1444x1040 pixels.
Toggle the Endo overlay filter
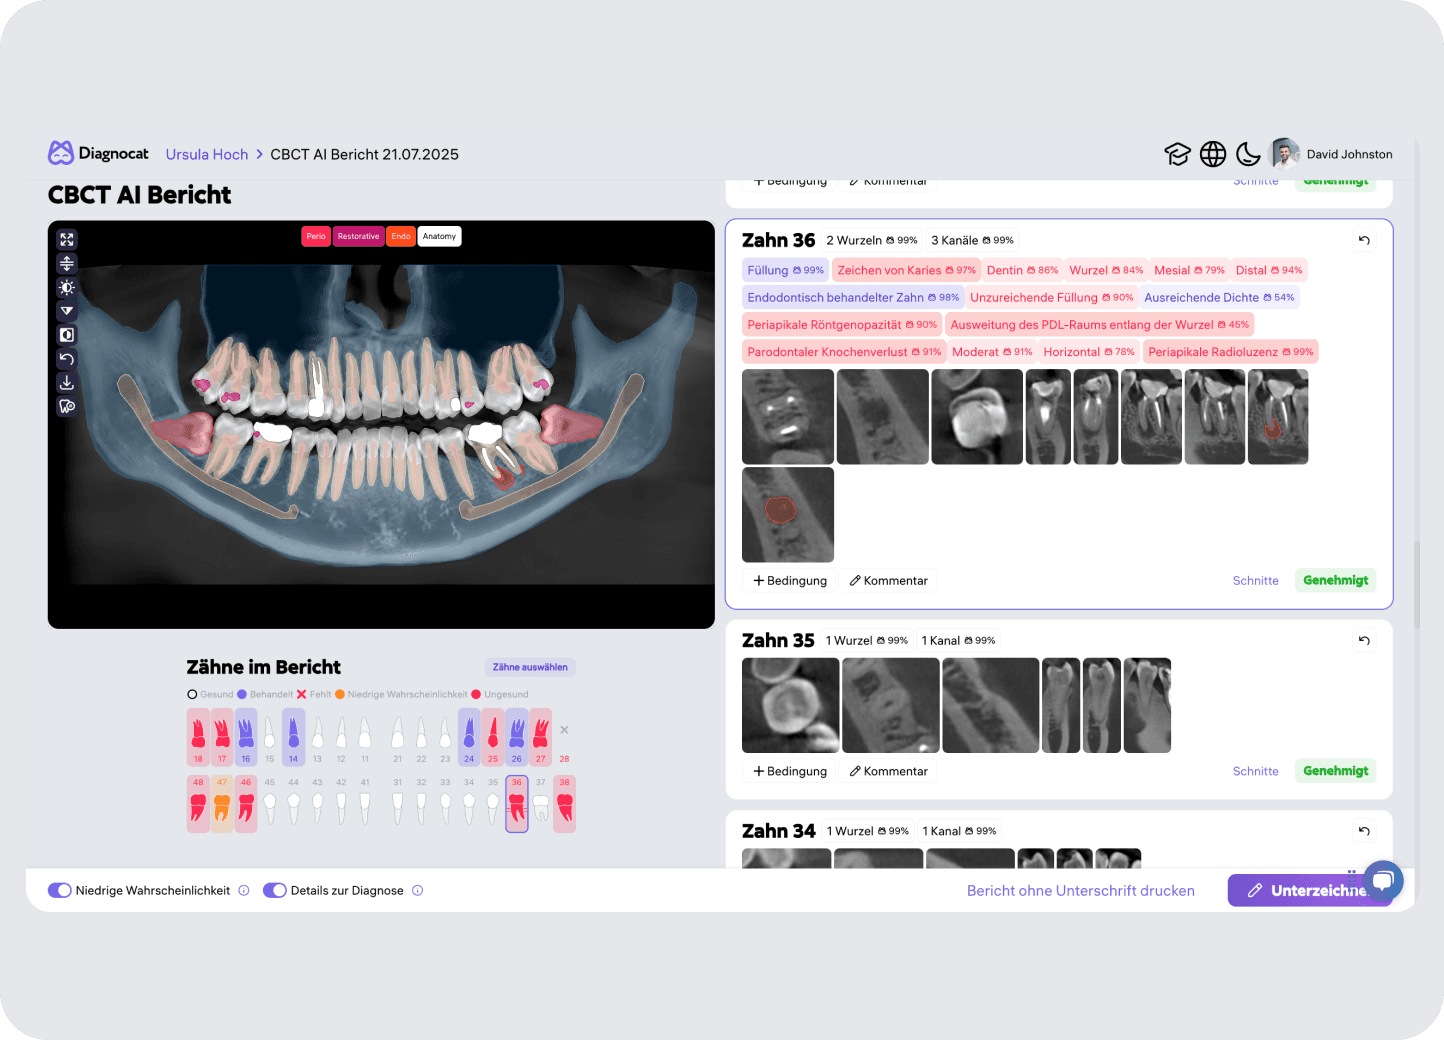(400, 236)
